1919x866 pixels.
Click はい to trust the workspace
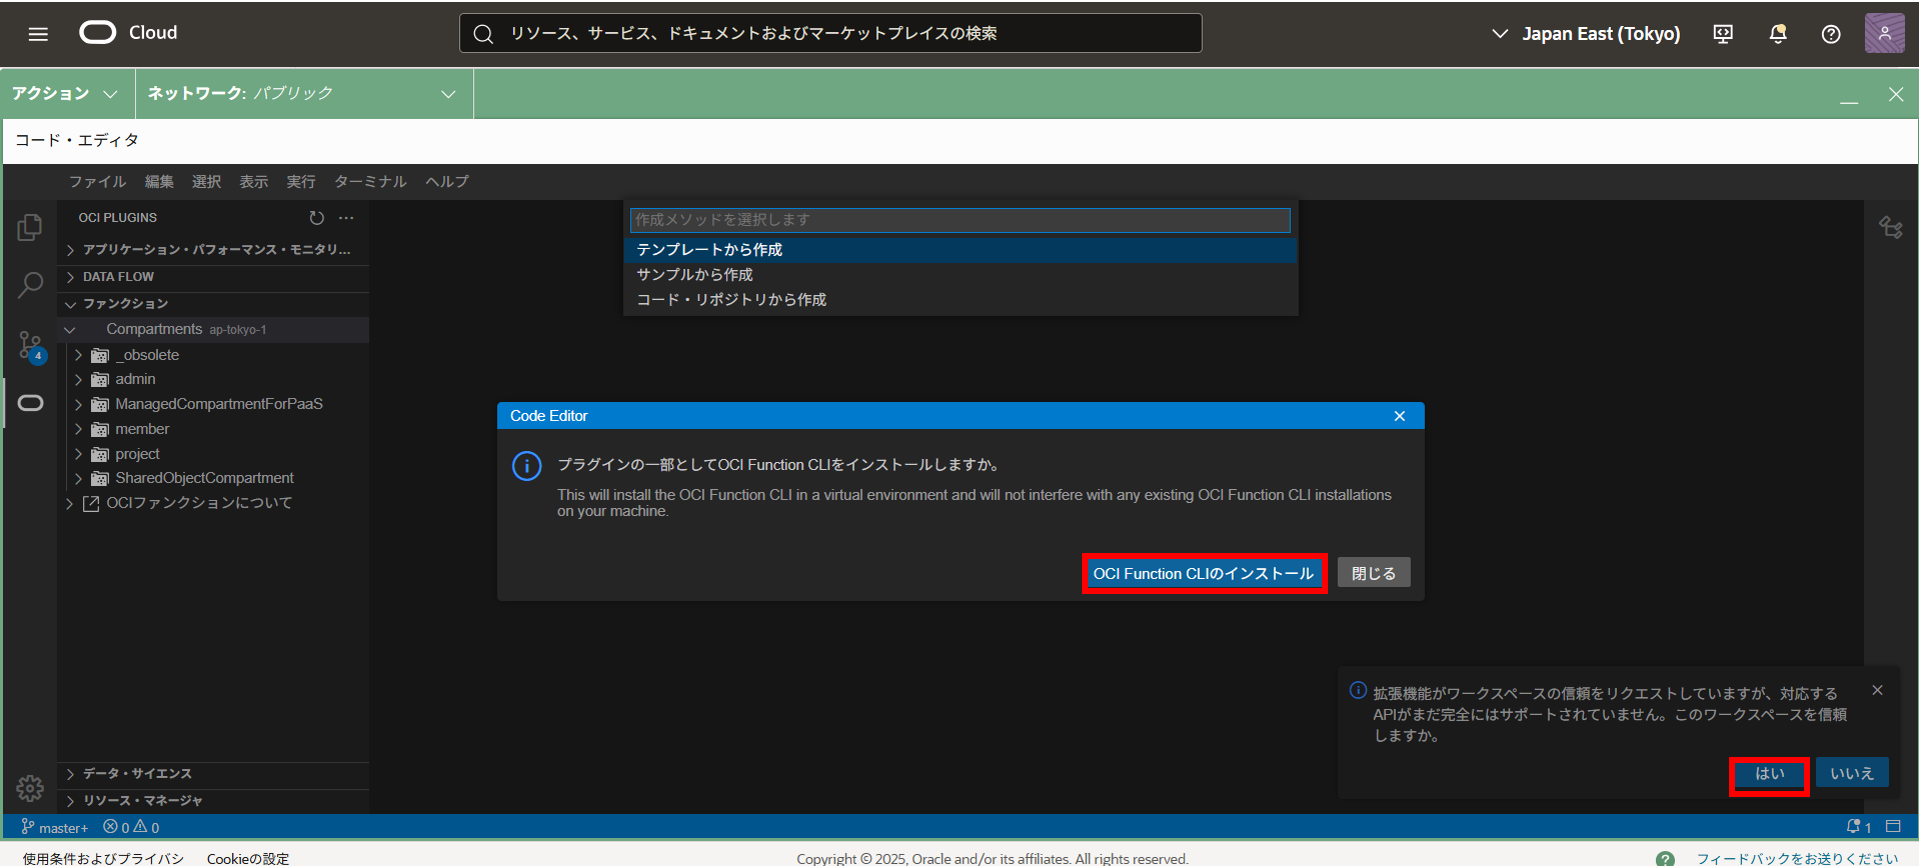click(1769, 774)
